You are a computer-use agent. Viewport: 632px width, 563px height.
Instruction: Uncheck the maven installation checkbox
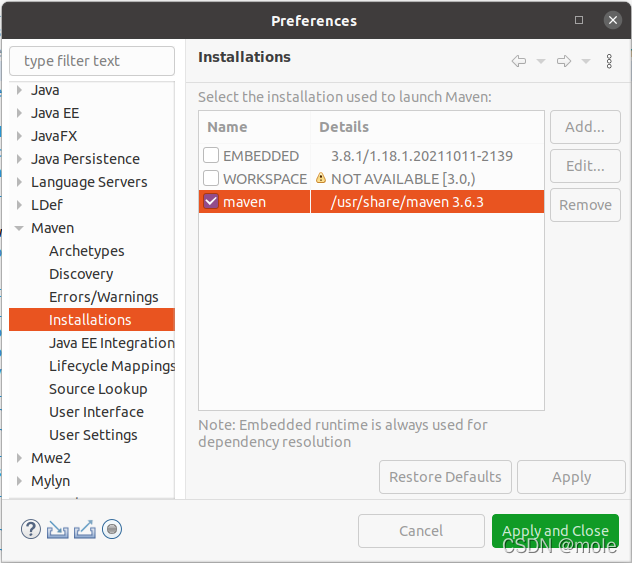pyautogui.click(x=211, y=201)
